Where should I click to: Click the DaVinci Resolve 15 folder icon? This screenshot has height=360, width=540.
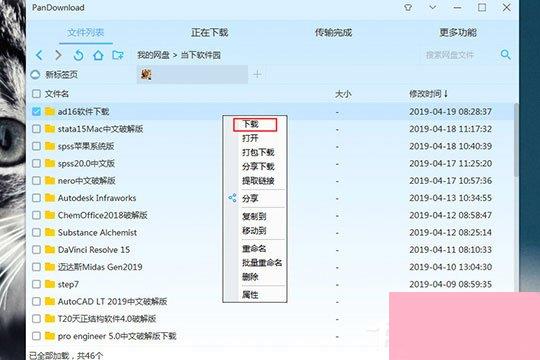(50, 249)
